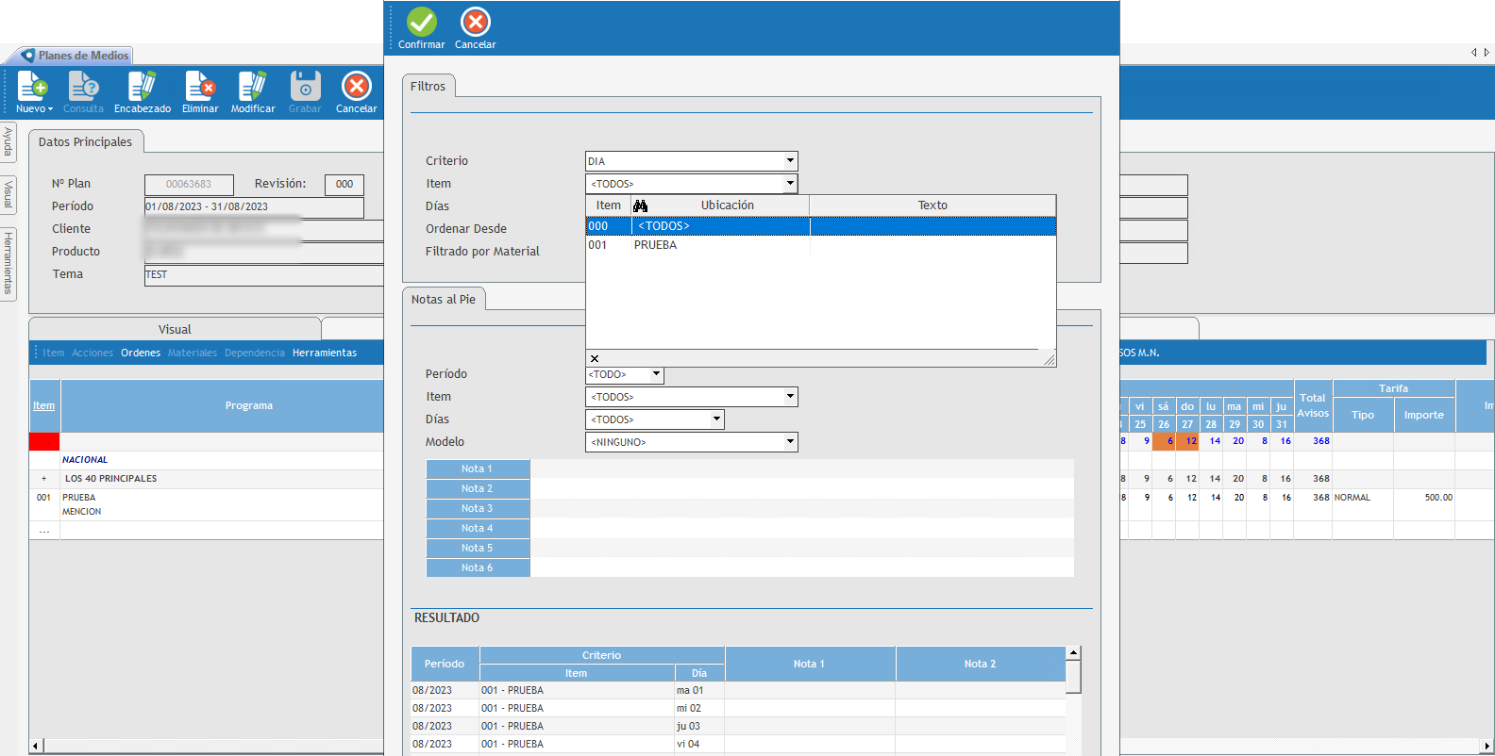
Task: Click into Nota 2 field
Action: 801,489
